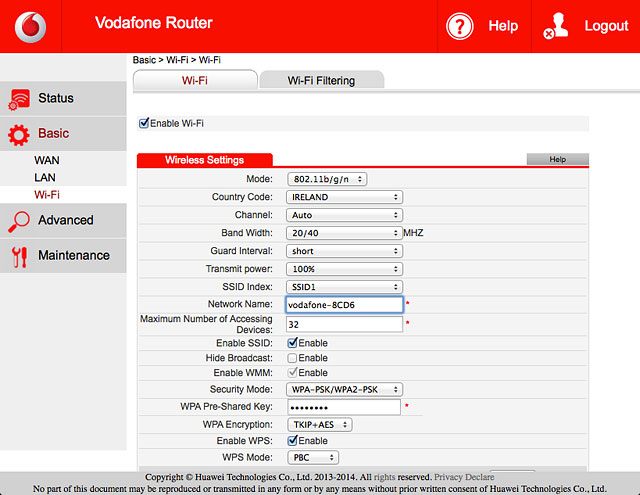Open the Security Mode dropdown
Image resolution: width=640 pixels, height=495 pixels.
pyautogui.click(x=344, y=390)
